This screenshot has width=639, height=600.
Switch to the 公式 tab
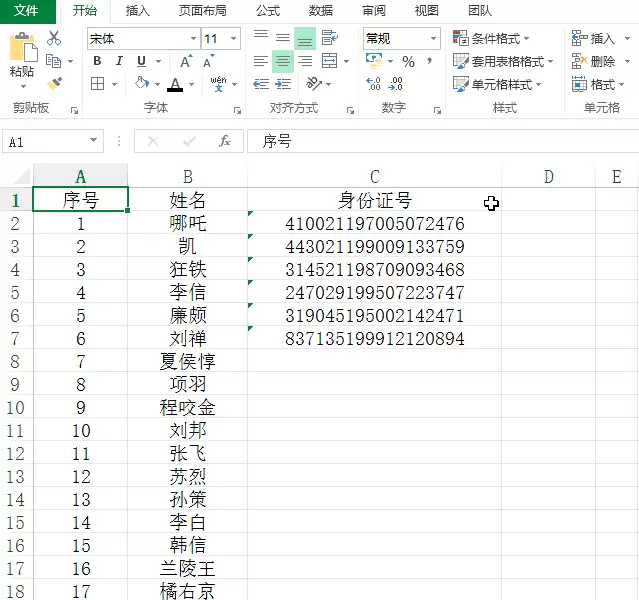tap(268, 11)
